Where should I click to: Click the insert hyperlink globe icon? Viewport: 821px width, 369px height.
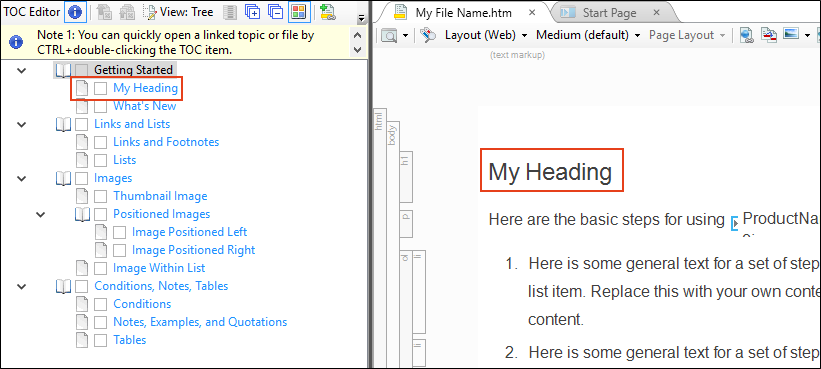tap(747, 35)
